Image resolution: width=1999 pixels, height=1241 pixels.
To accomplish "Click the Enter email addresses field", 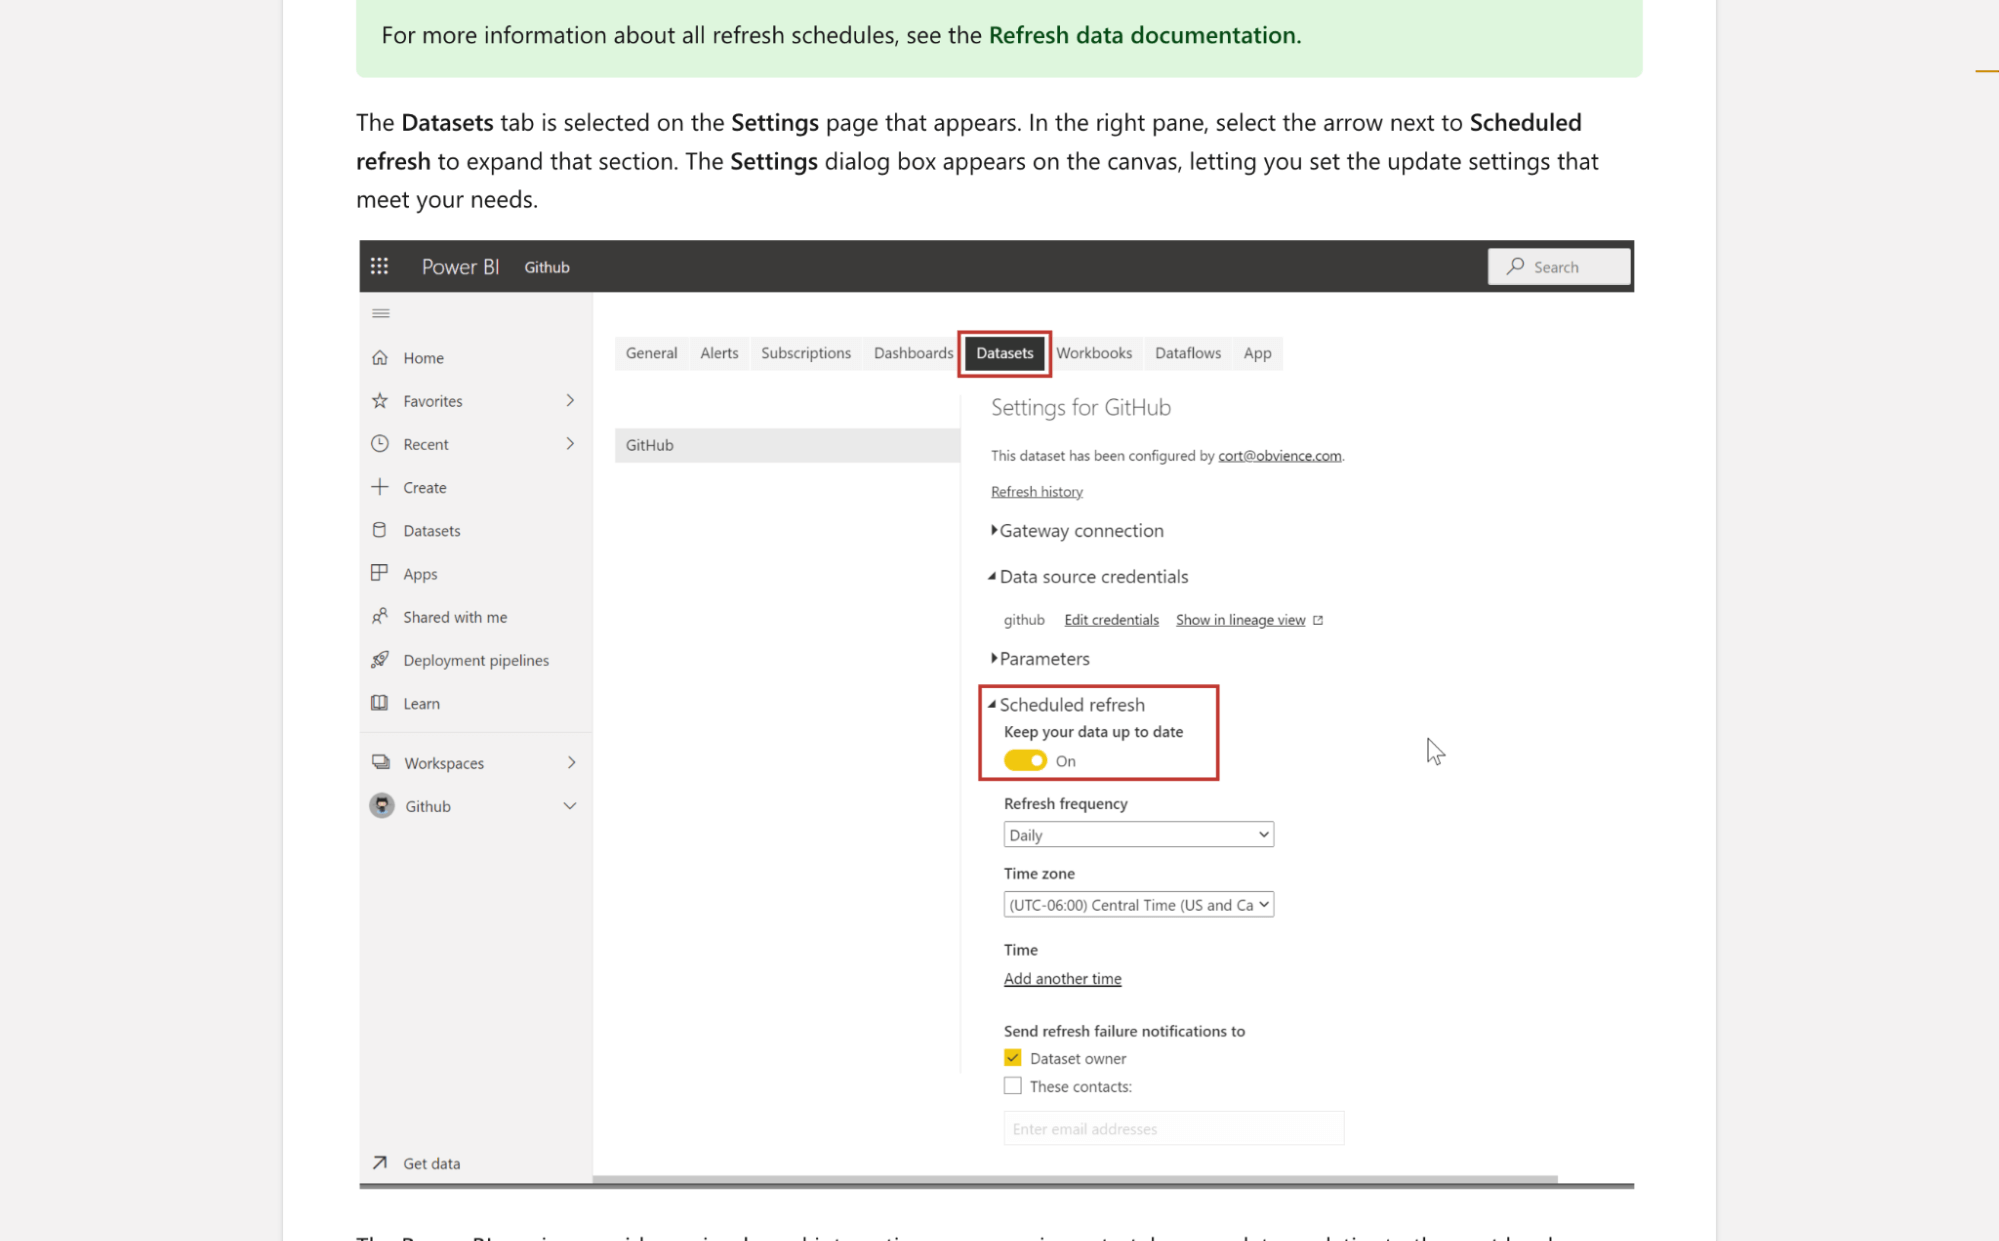I will tap(1174, 1128).
